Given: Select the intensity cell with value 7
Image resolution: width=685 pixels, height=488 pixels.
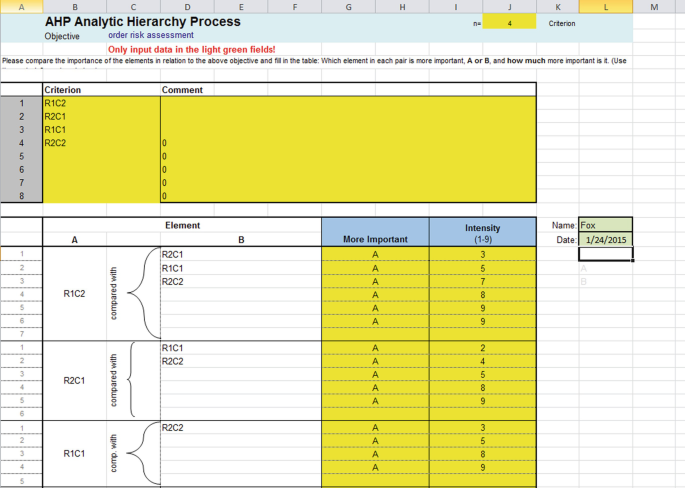Looking at the screenshot, I should click(482, 282).
